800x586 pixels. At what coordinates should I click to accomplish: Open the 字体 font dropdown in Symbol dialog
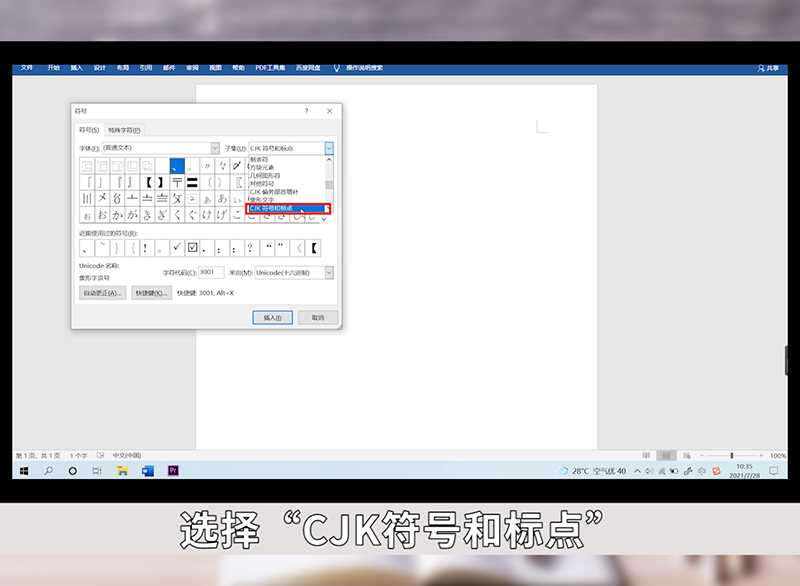click(x=215, y=148)
